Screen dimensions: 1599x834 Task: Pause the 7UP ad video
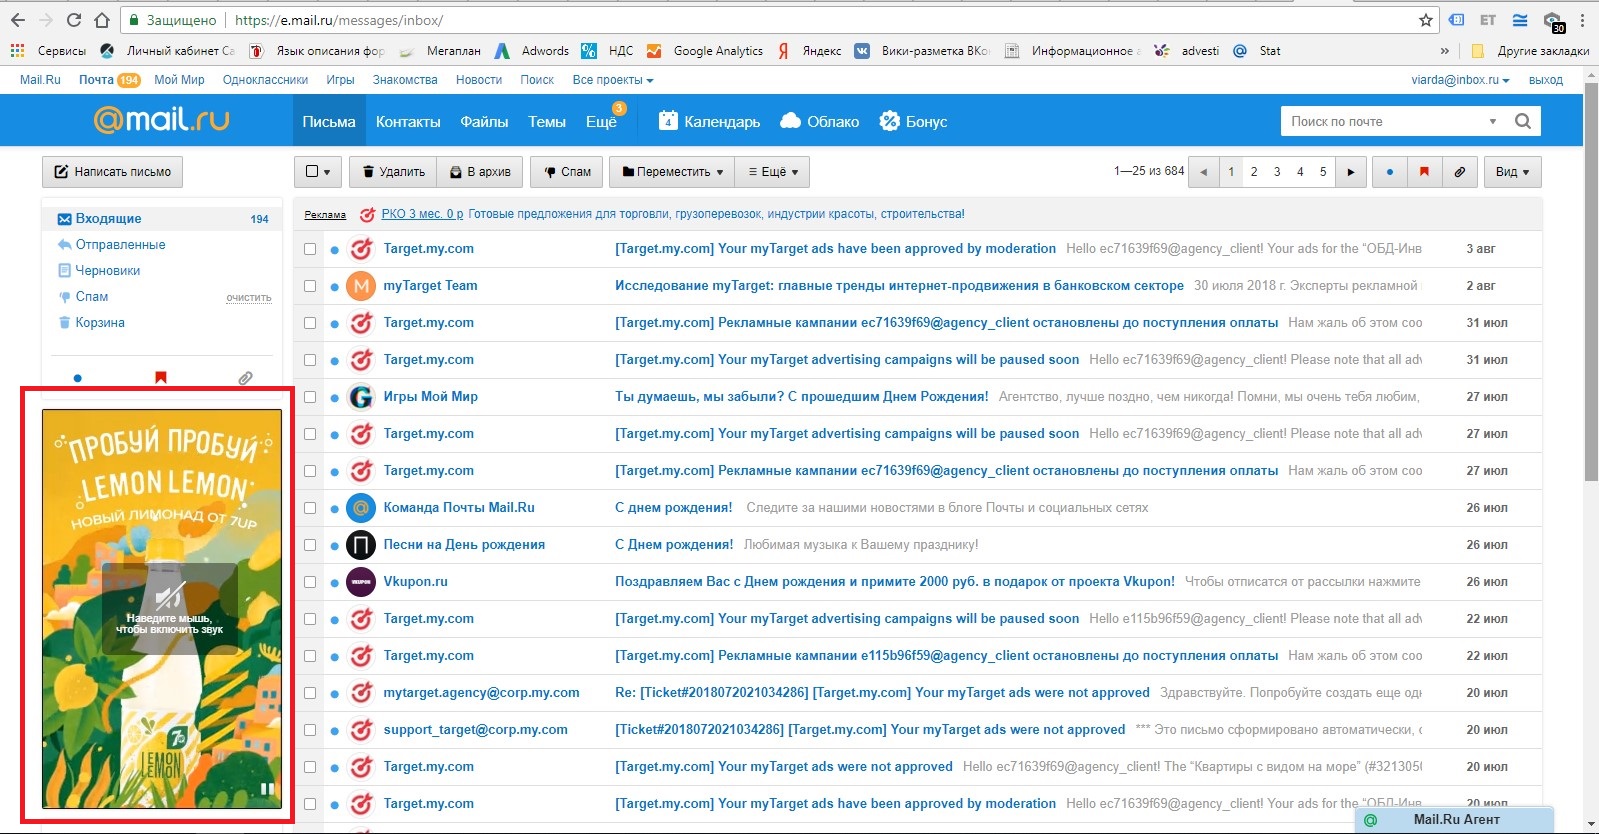click(x=267, y=789)
